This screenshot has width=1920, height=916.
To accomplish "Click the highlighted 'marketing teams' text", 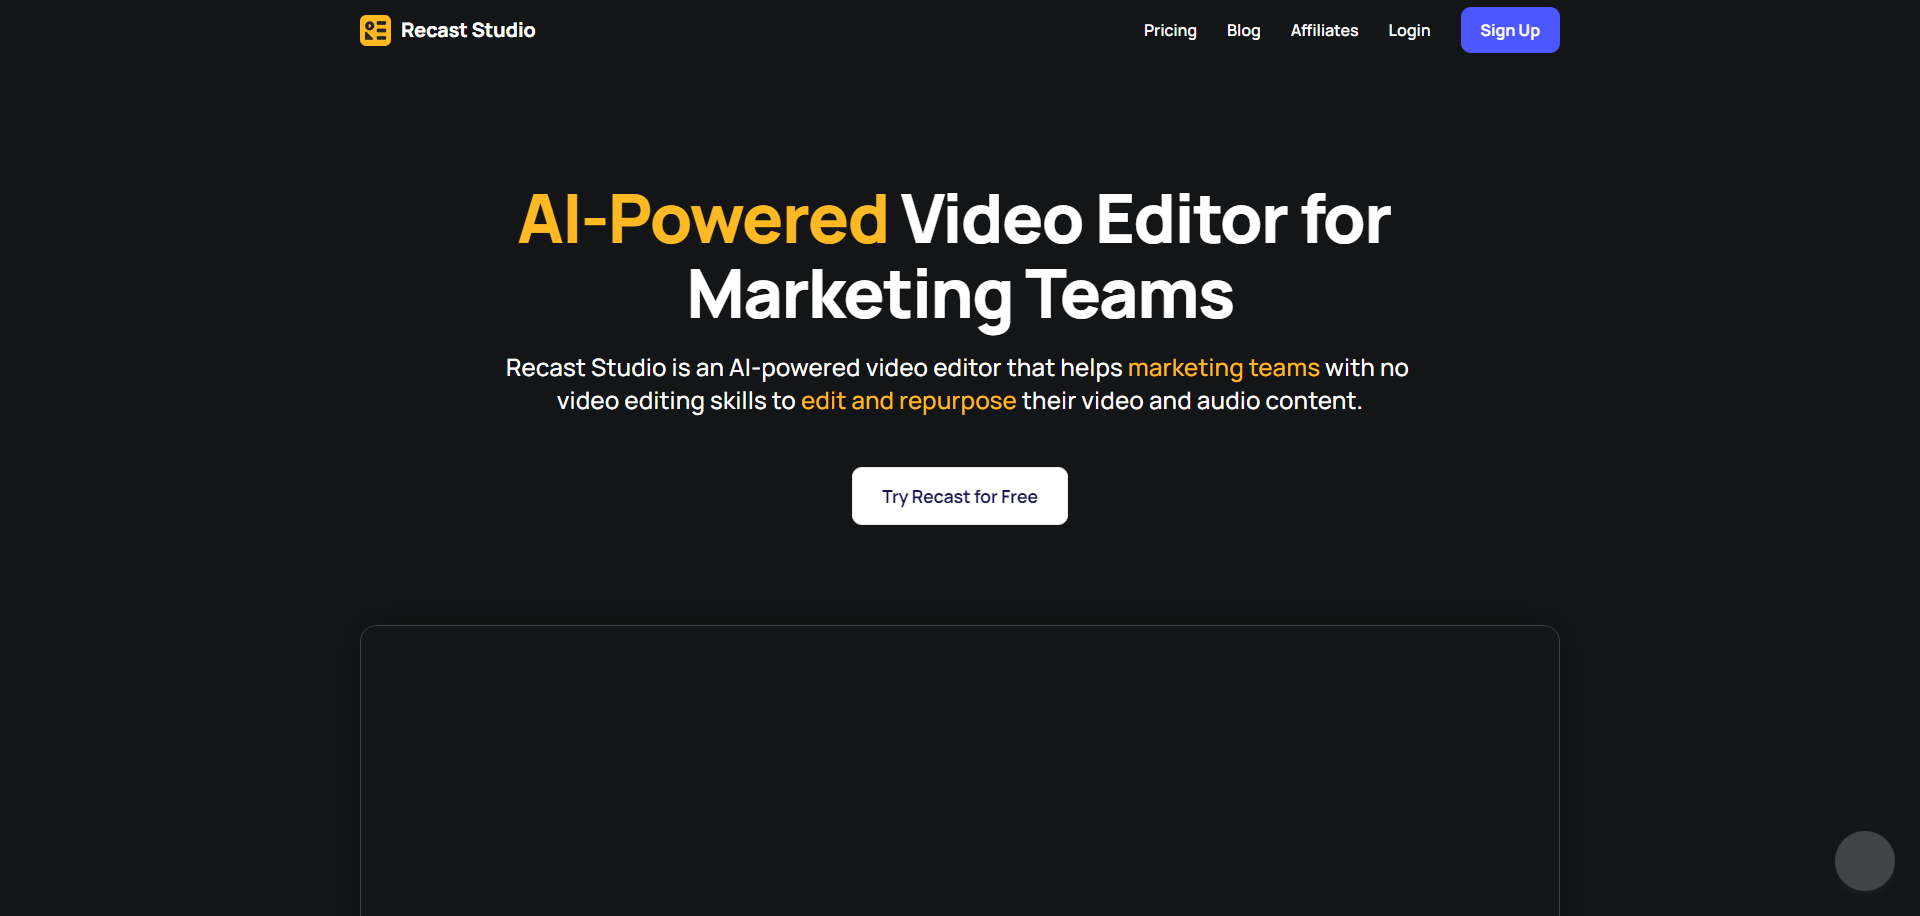I will pyautogui.click(x=1224, y=368).
